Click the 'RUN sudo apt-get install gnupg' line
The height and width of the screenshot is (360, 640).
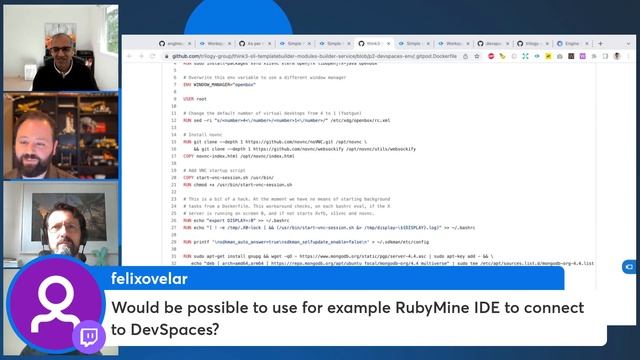click(x=338, y=256)
